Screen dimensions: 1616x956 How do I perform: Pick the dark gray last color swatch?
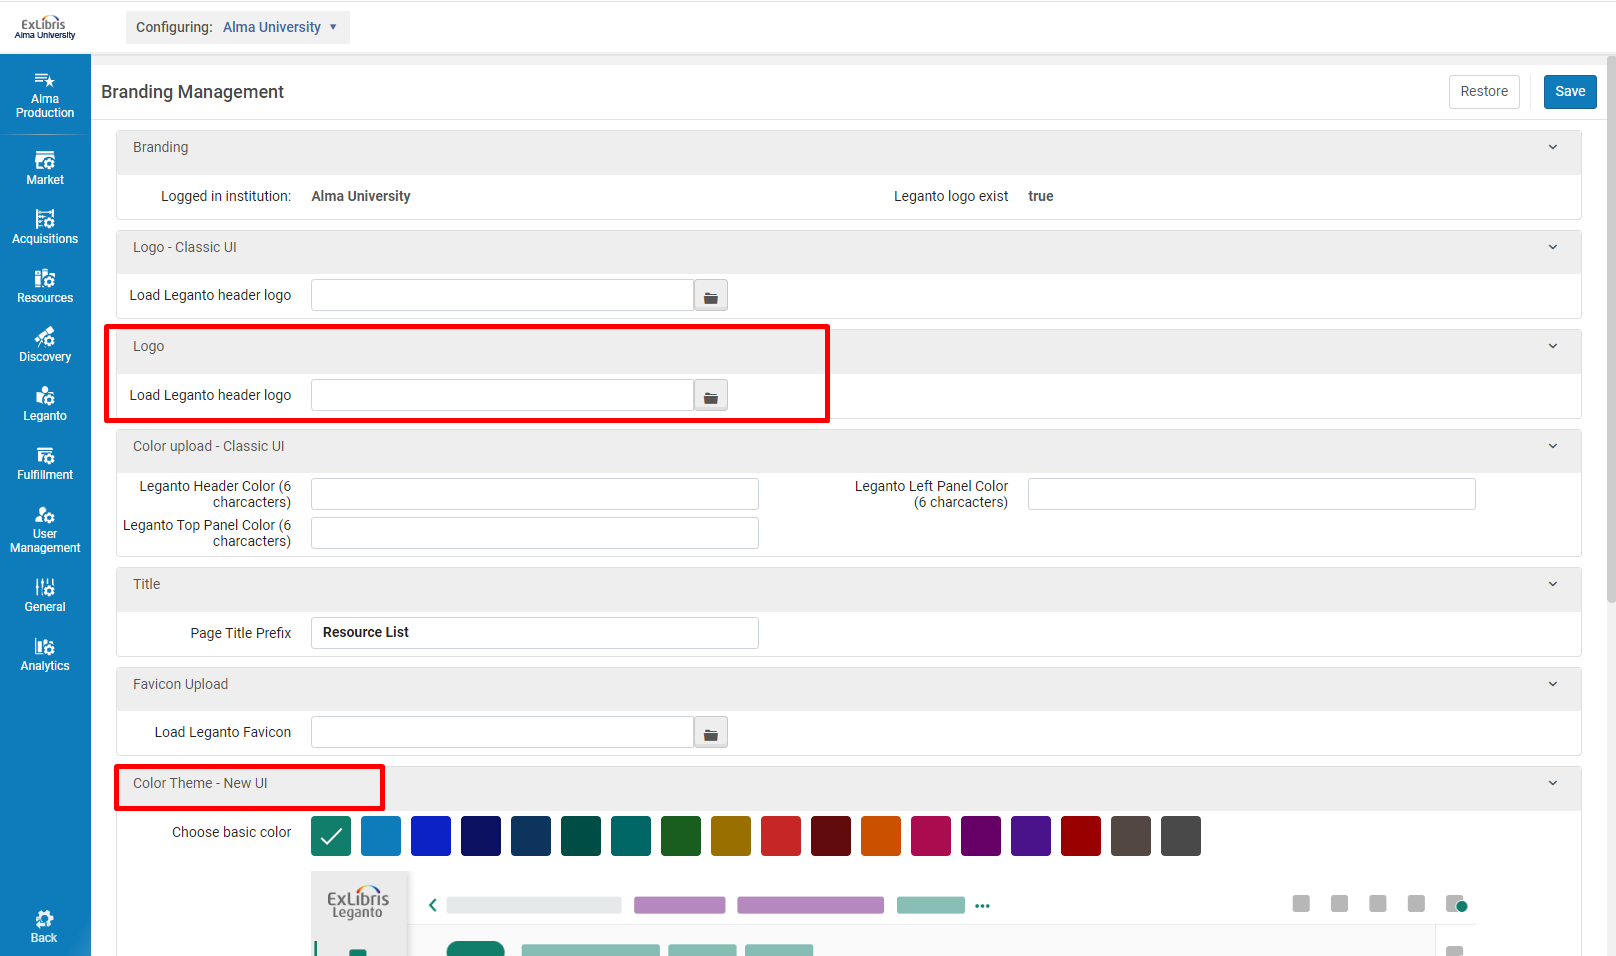pyautogui.click(x=1181, y=836)
